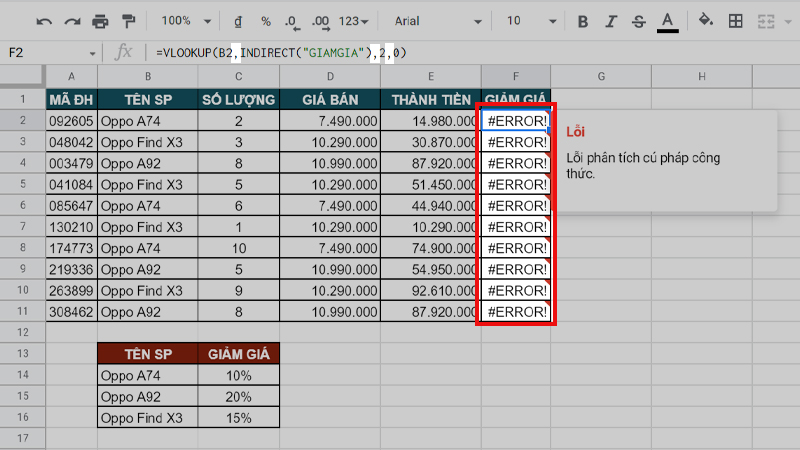Click the "SỐ LƯỢNG" header cell

(x=238, y=99)
